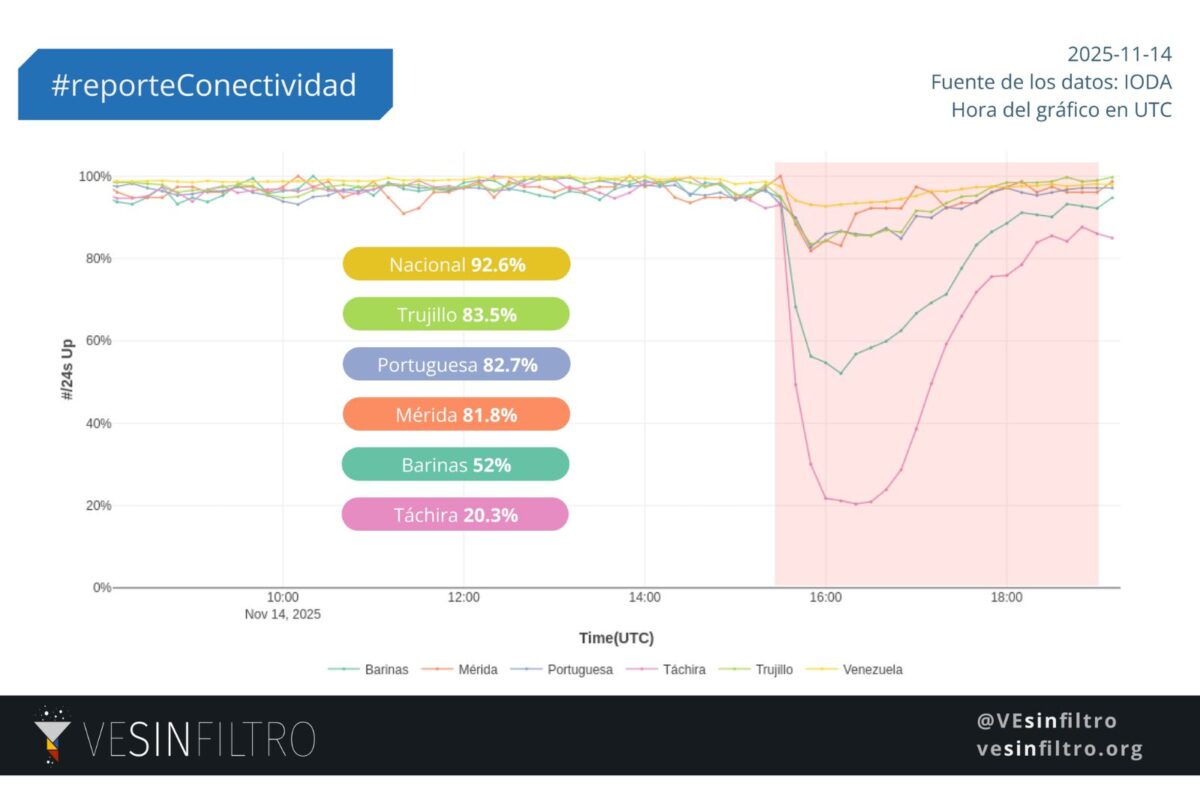1200x800 pixels.
Task: Click the Portuguesa 82.7% pill
Action: [456, 364]
